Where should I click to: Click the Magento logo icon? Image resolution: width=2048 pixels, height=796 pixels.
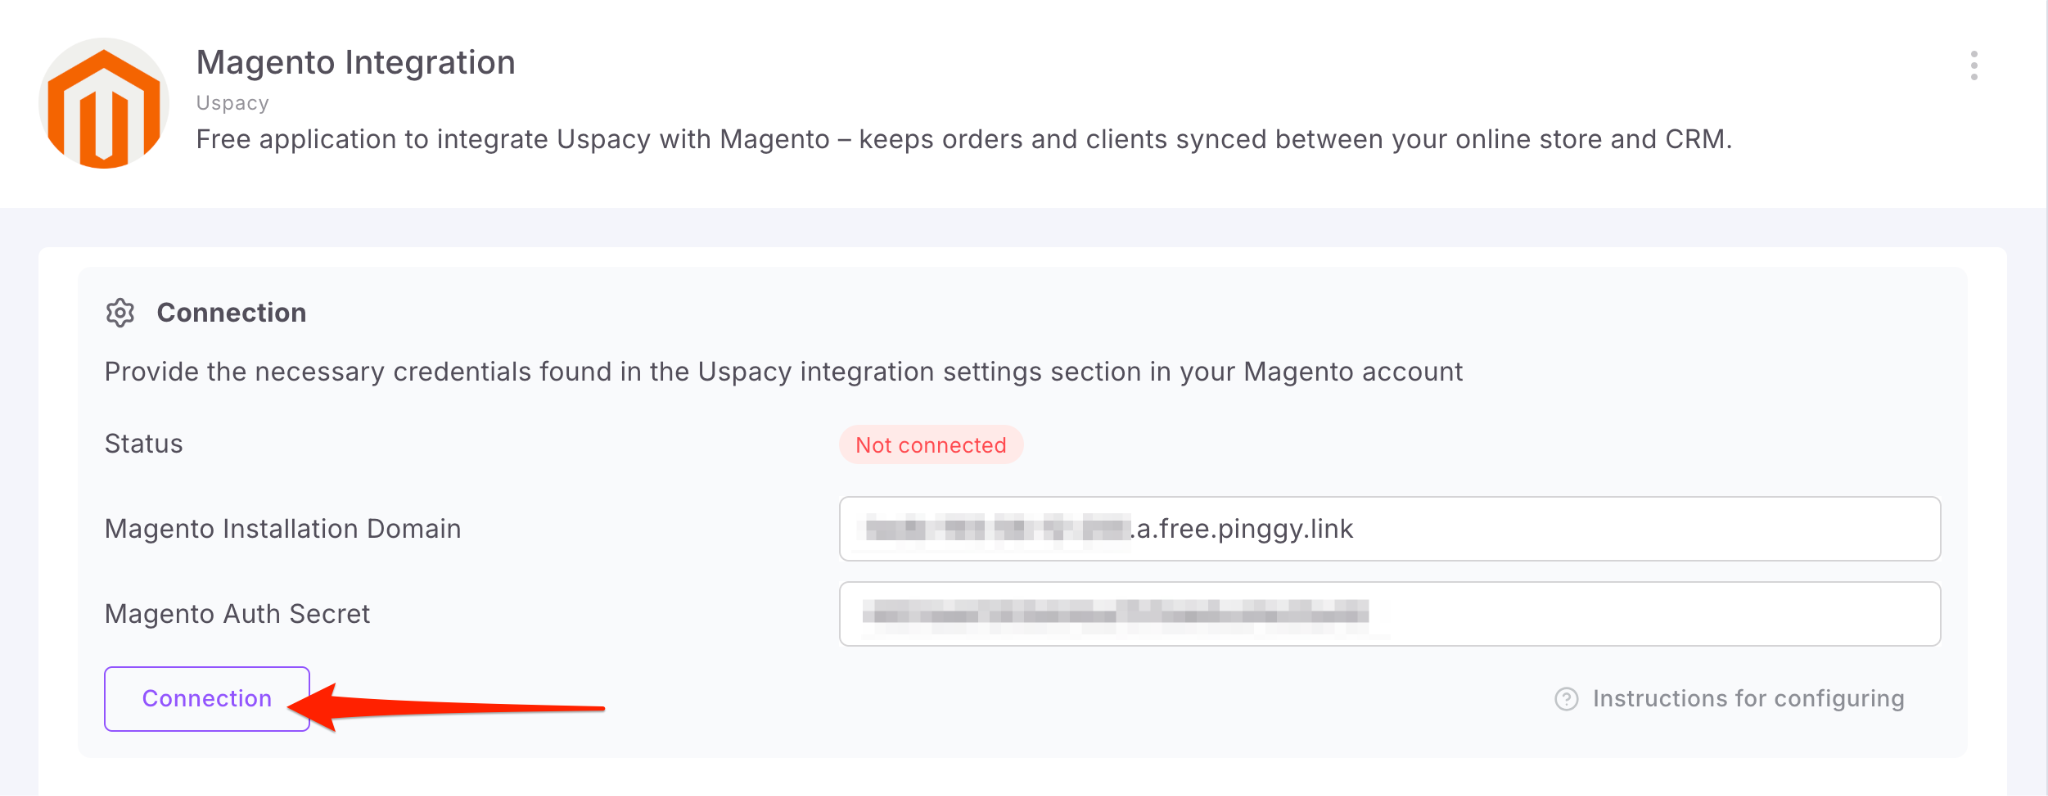pos(104,104)
